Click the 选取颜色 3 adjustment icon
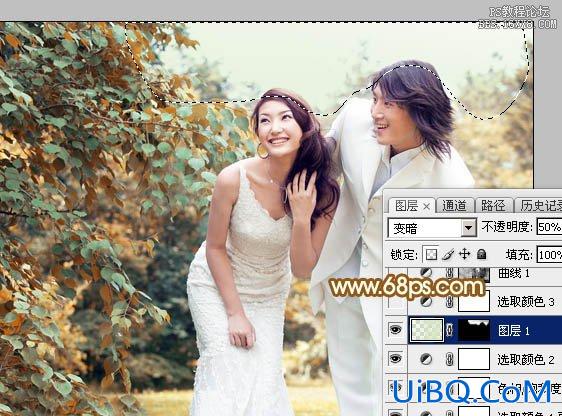 click(x=426, y=302)
